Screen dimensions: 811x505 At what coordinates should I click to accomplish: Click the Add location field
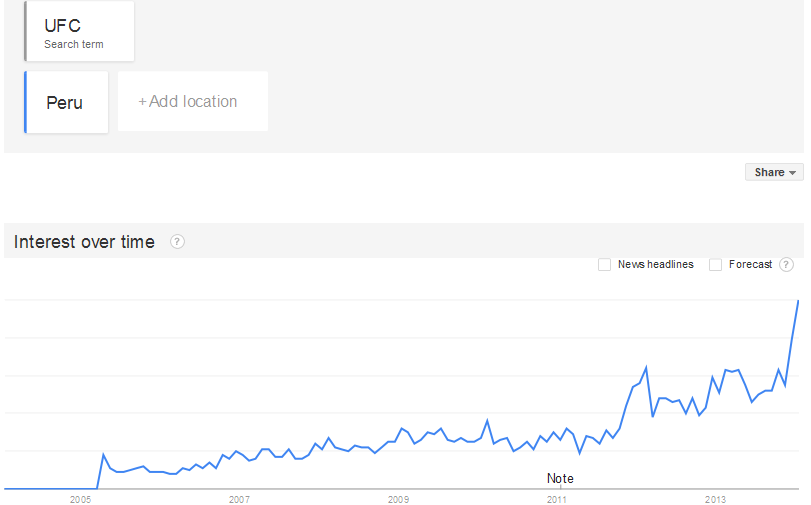[x=192, y=101]
